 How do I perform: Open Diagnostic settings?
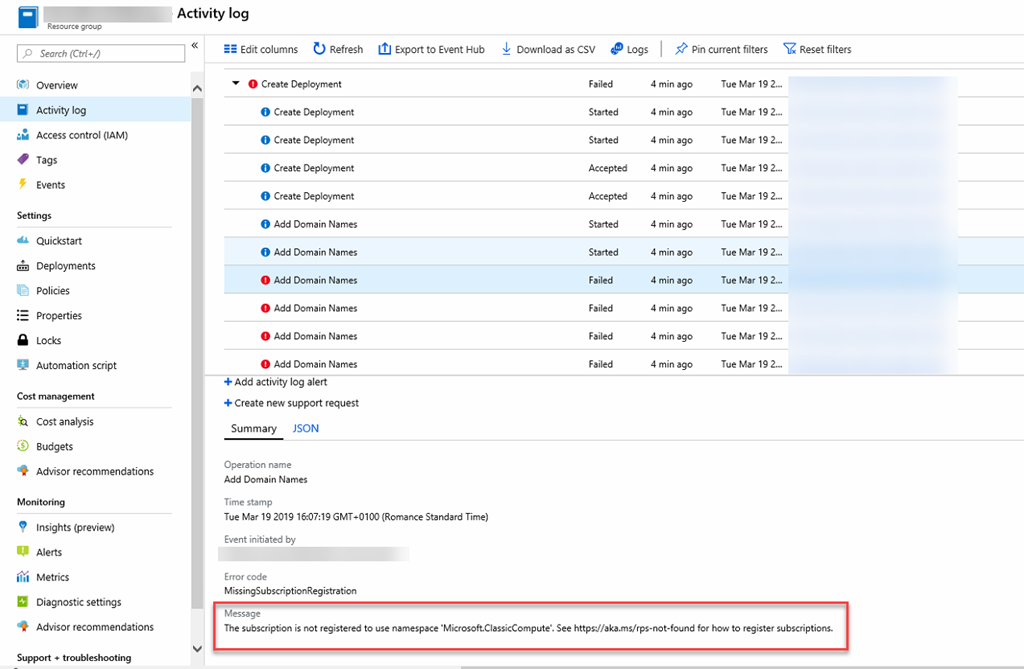coord(78,602)
